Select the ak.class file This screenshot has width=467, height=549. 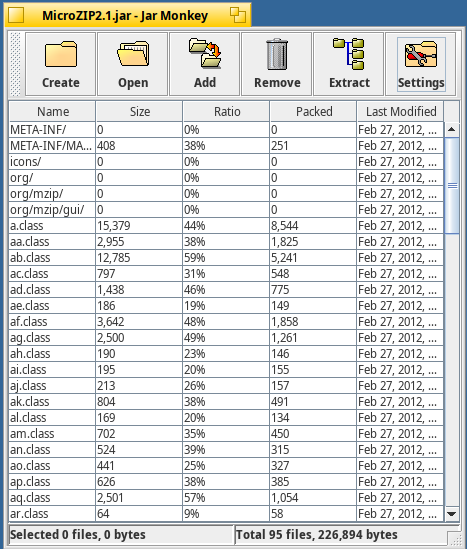(226, 402)
